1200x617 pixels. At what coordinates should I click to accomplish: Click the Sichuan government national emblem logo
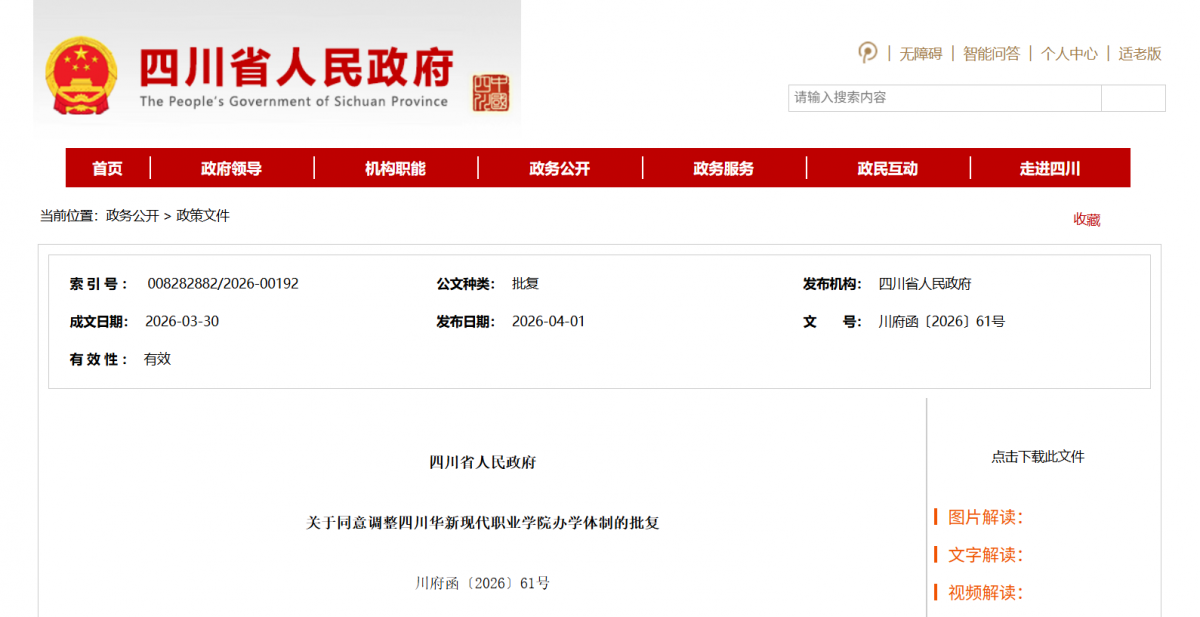point(81,75)
